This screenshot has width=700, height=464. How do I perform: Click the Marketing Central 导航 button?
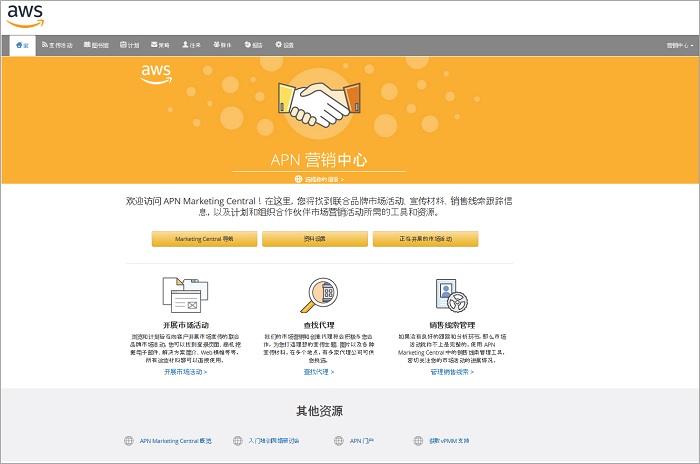click(x=204, y=239)
